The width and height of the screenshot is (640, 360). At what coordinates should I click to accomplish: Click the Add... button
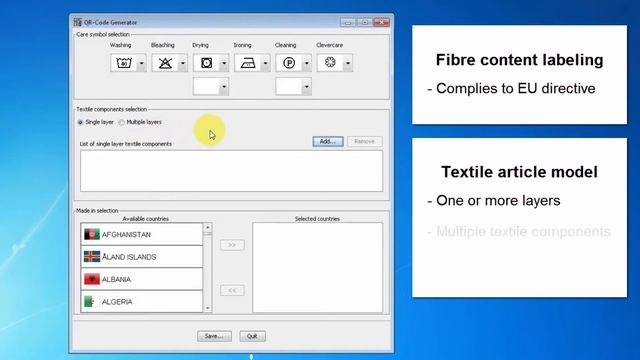tap(328, 141)
